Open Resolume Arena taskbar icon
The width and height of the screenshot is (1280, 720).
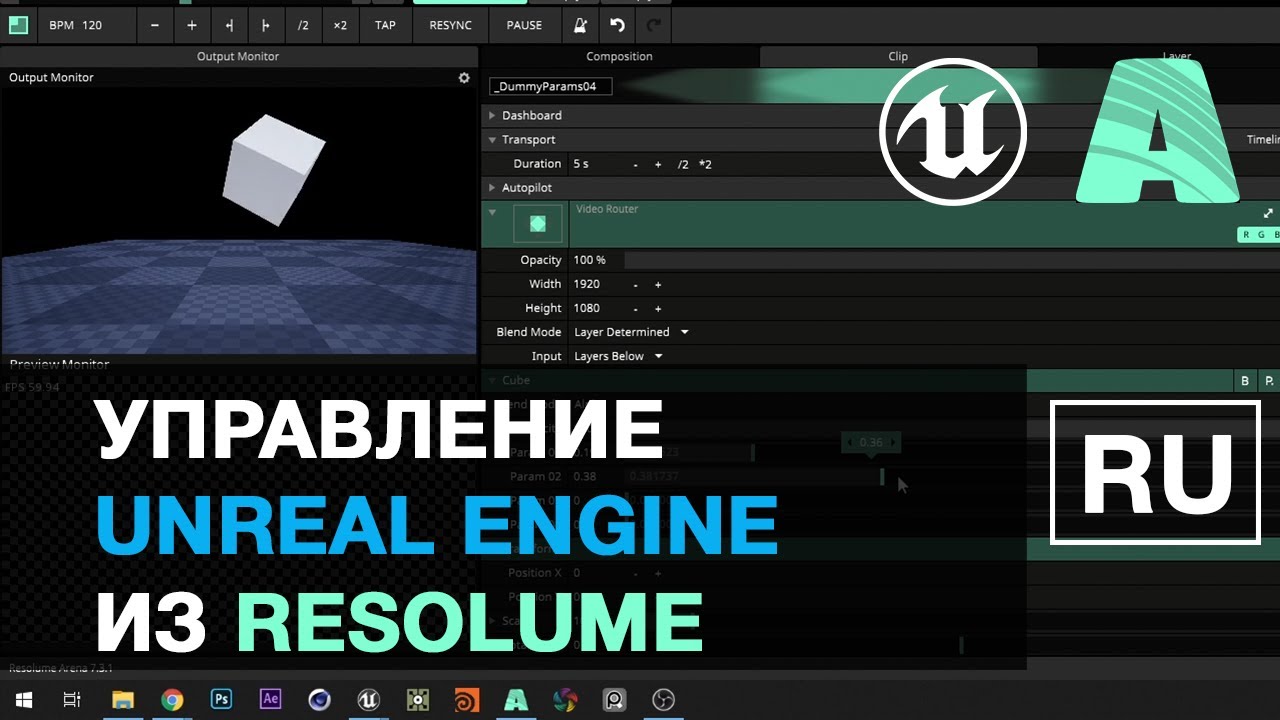pyautogui.click(x=516, y=699)
